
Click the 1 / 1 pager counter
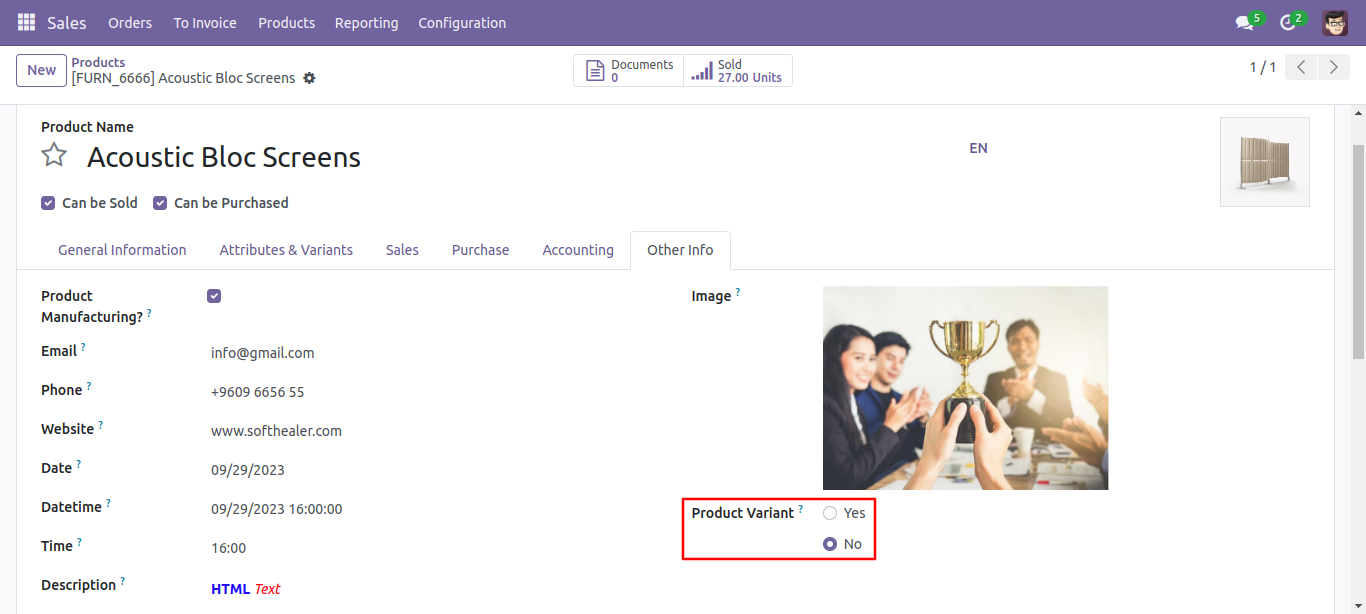click(x=1263, y=67)
